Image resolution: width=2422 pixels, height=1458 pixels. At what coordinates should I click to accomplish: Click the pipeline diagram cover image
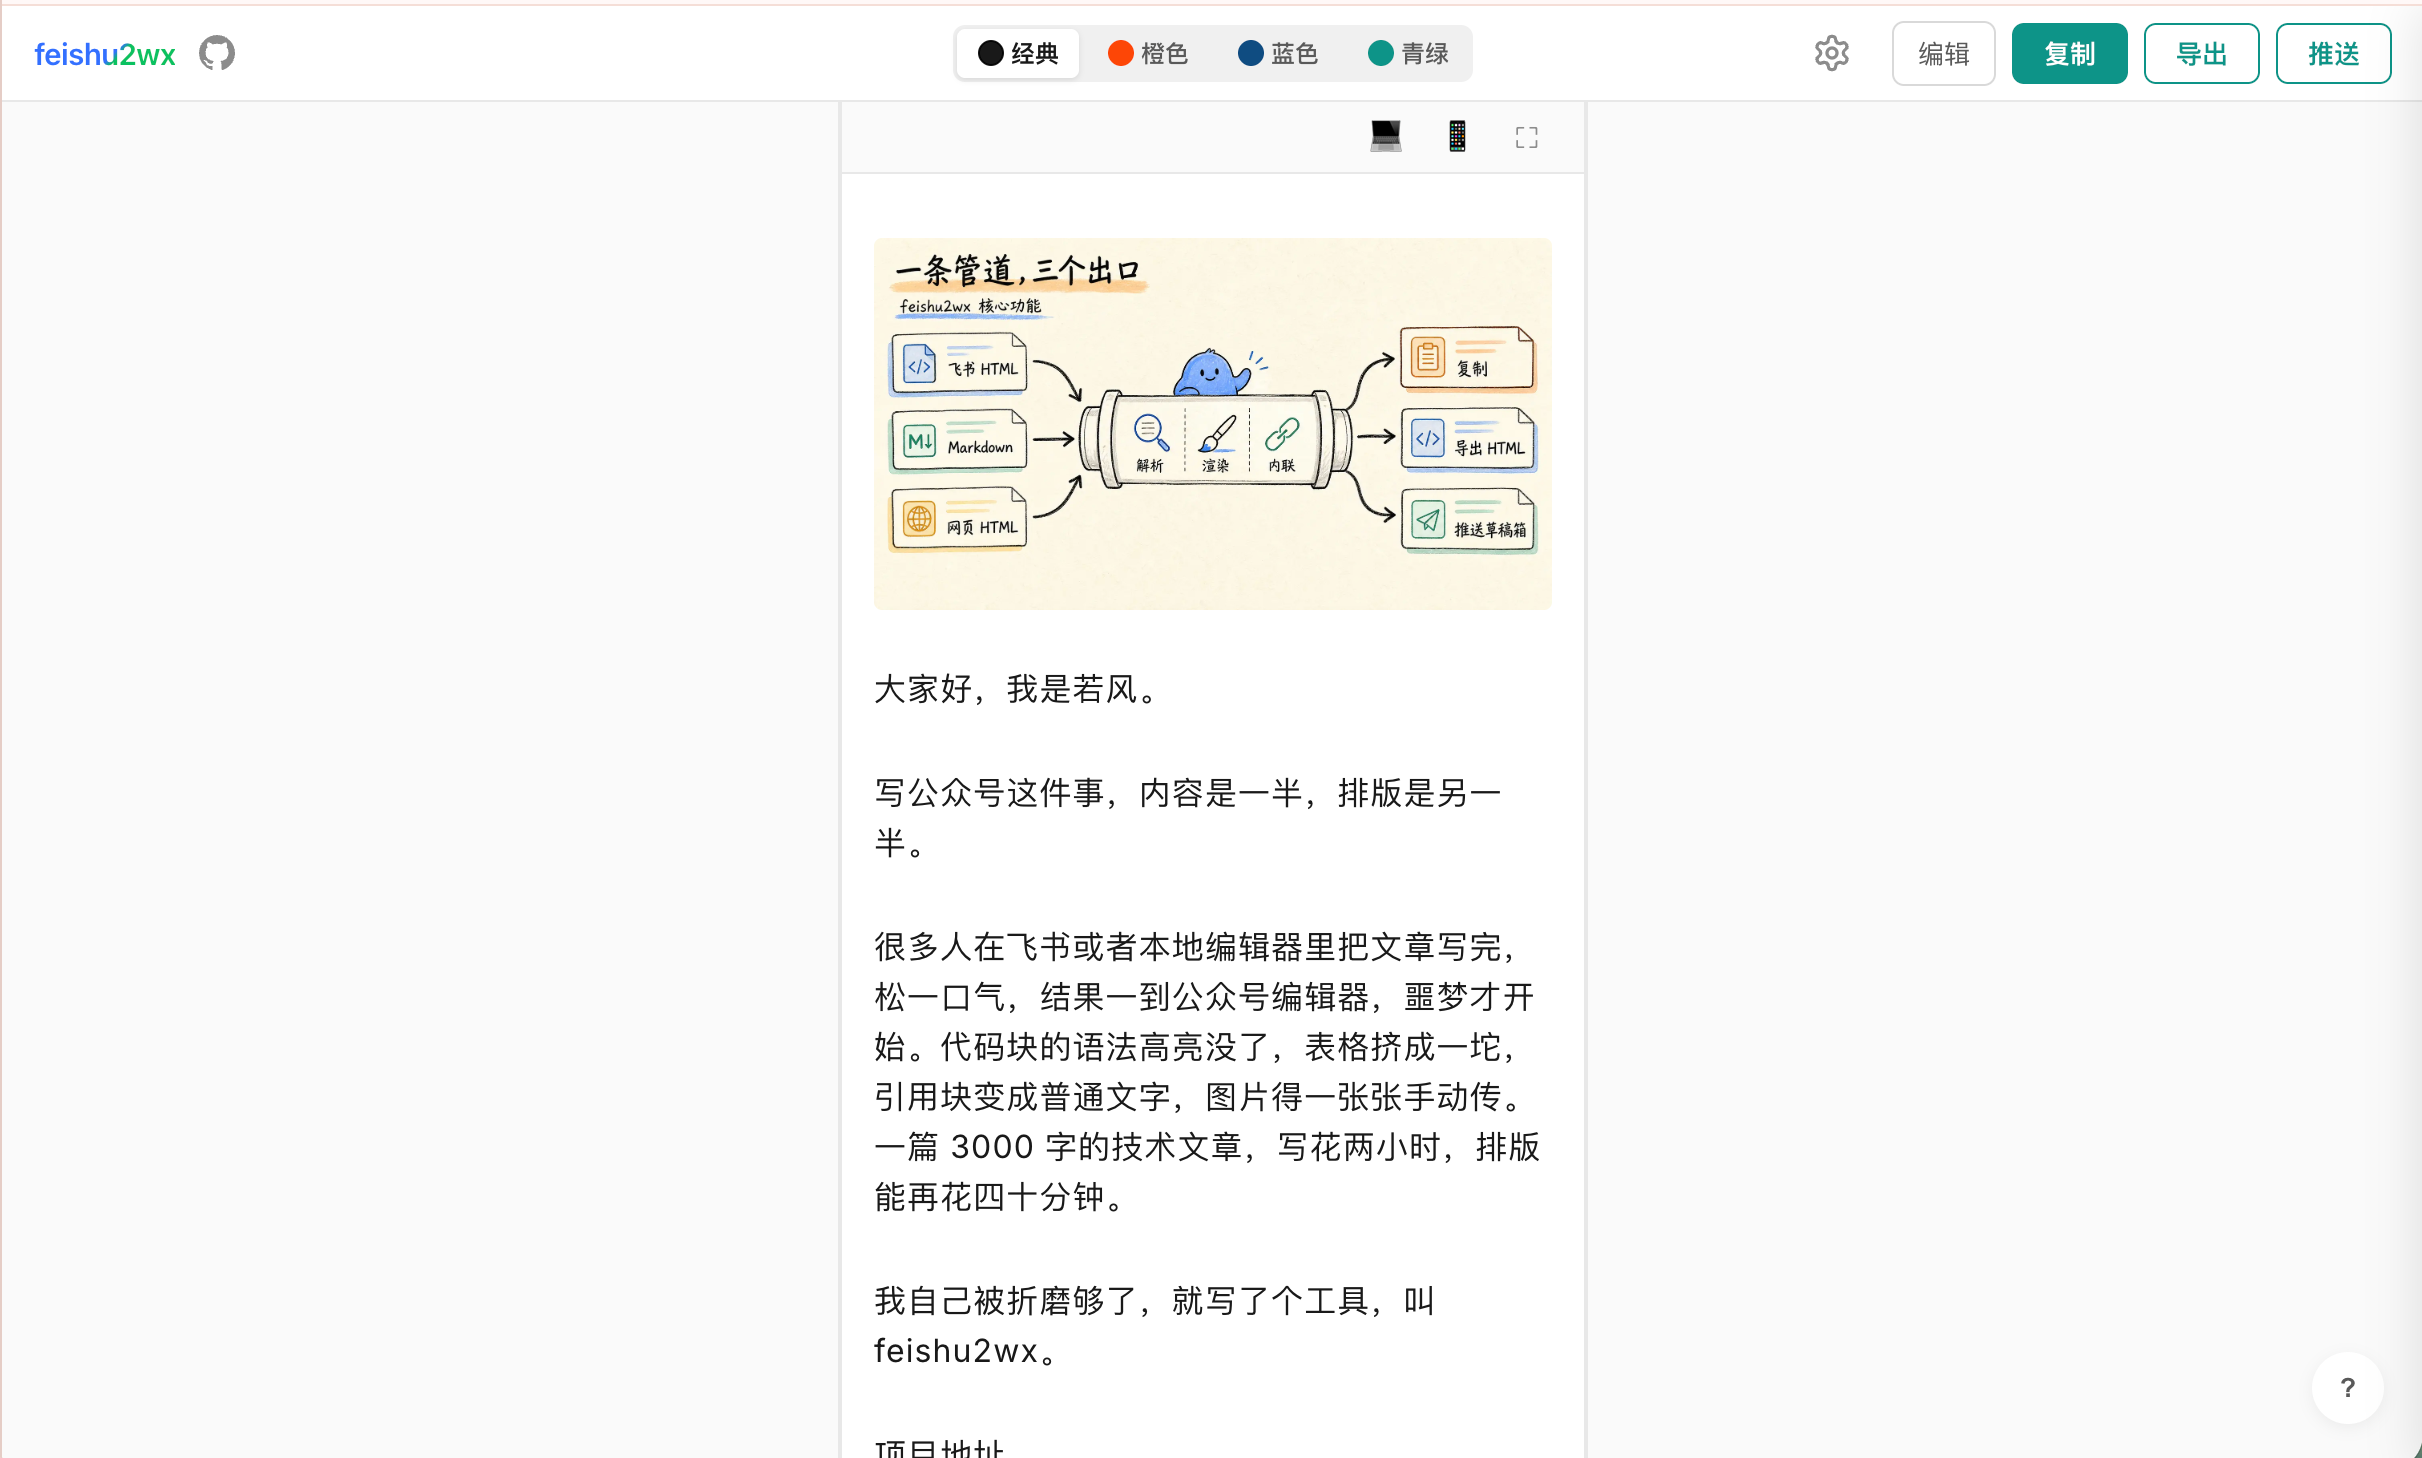1212,424
